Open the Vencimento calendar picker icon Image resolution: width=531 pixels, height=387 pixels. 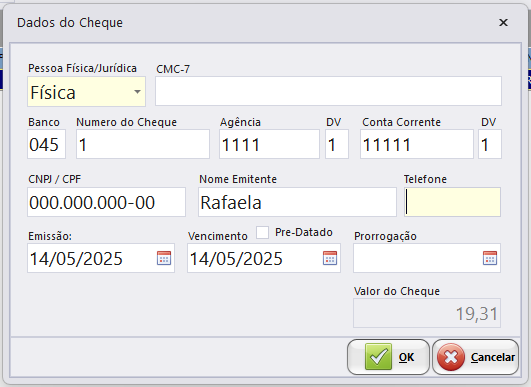(x=330, y=258)
